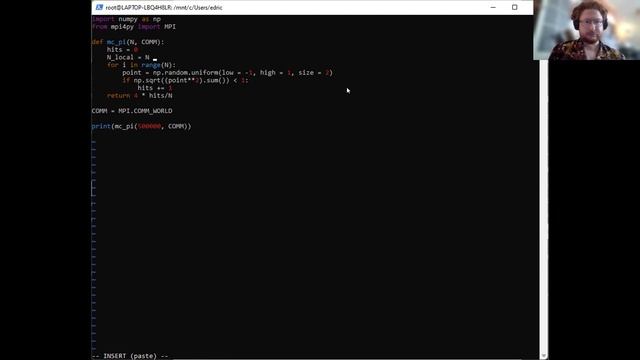The height and width of the screenshot is (360, 640).
Task: Click the 'if np.sqrt((point**2).sum())' line
Action: [185, 80]
